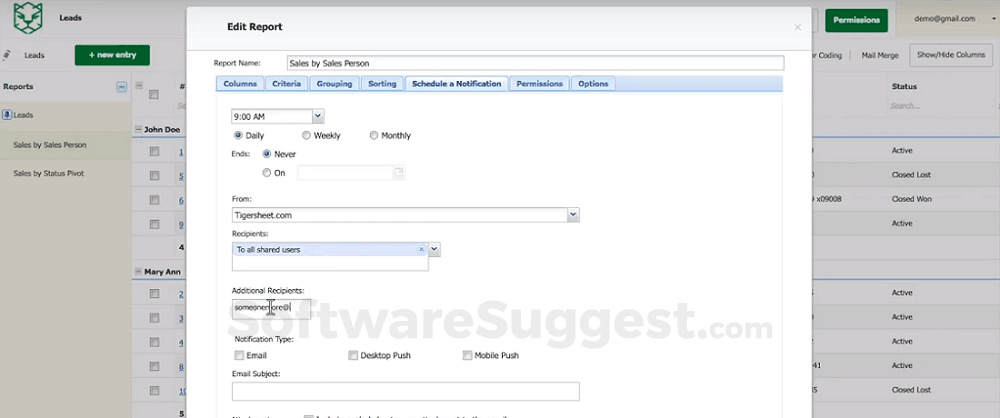Open the calendar picker for end date

click(x=399, y=172)
